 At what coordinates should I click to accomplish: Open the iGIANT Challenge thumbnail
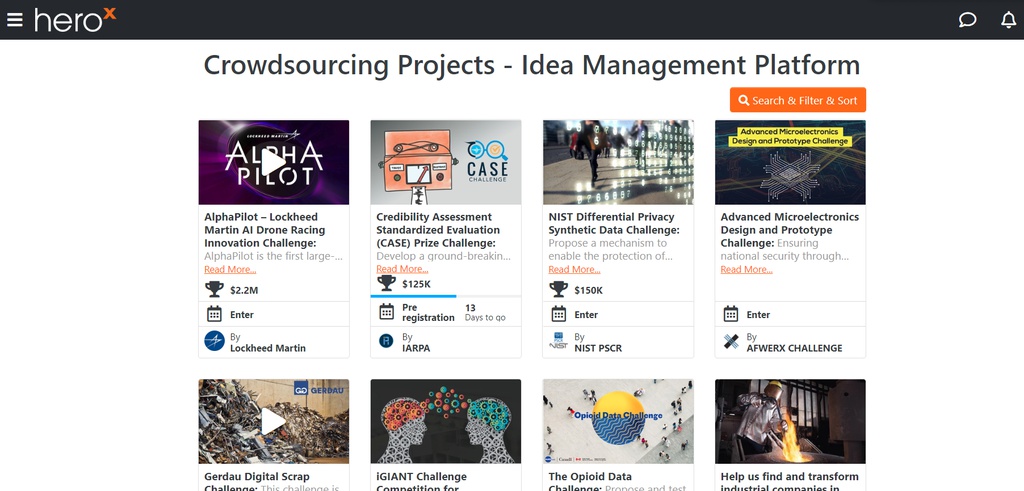click(445, 421)
